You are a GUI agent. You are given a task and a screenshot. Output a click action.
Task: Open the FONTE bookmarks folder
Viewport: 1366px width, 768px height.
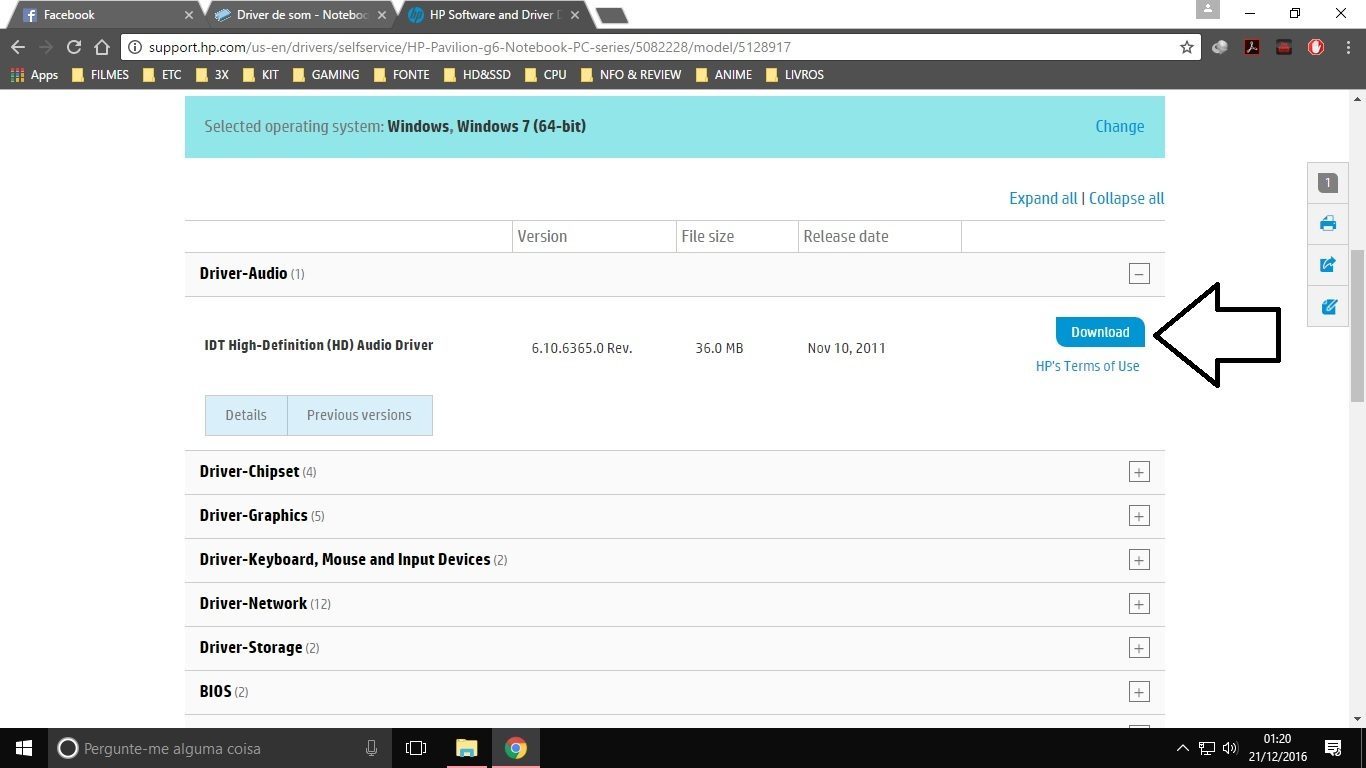tap(401, 75)
